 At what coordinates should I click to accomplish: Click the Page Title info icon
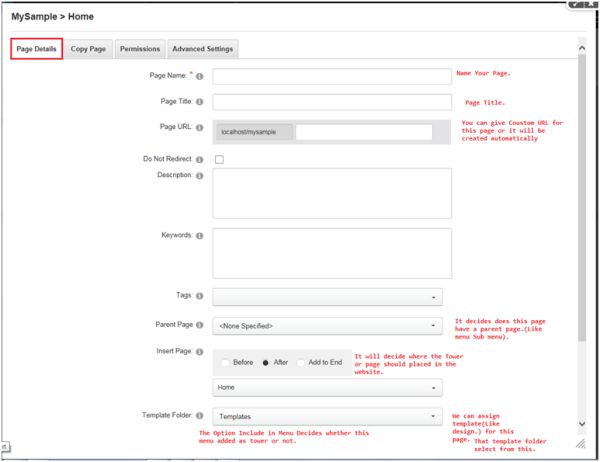pos(199,102)
